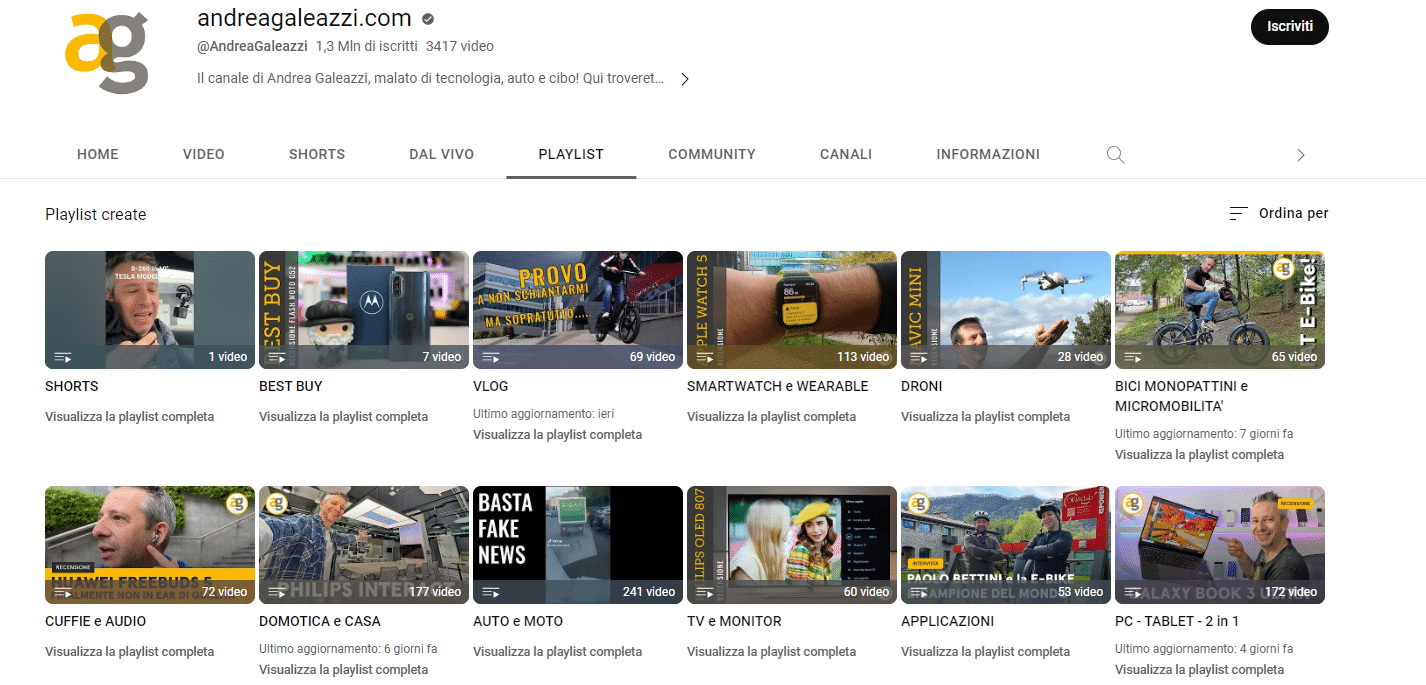1426x685 pixels.
Task: View full playlist link under BICI MONOPATTINI
Action: (x=1199, y=455)
